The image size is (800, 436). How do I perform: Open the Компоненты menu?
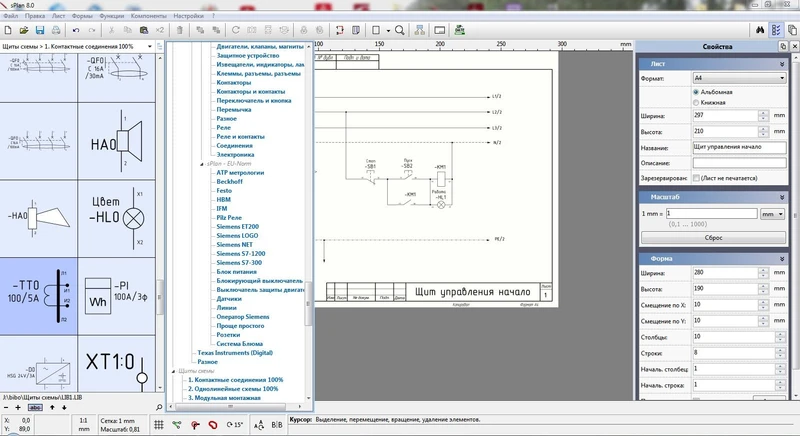click(x=148, y=16)
